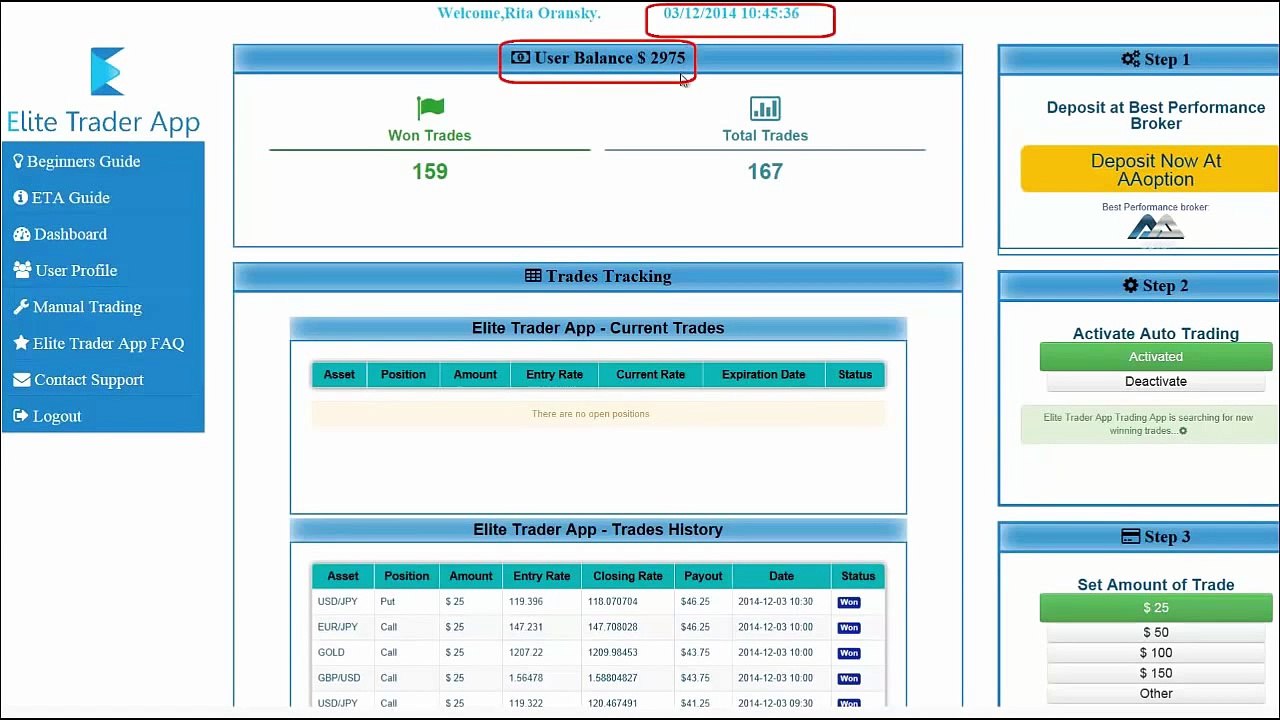
Task: Click the table icon beside Trades Tracking
Action: (x=533, y=276)
